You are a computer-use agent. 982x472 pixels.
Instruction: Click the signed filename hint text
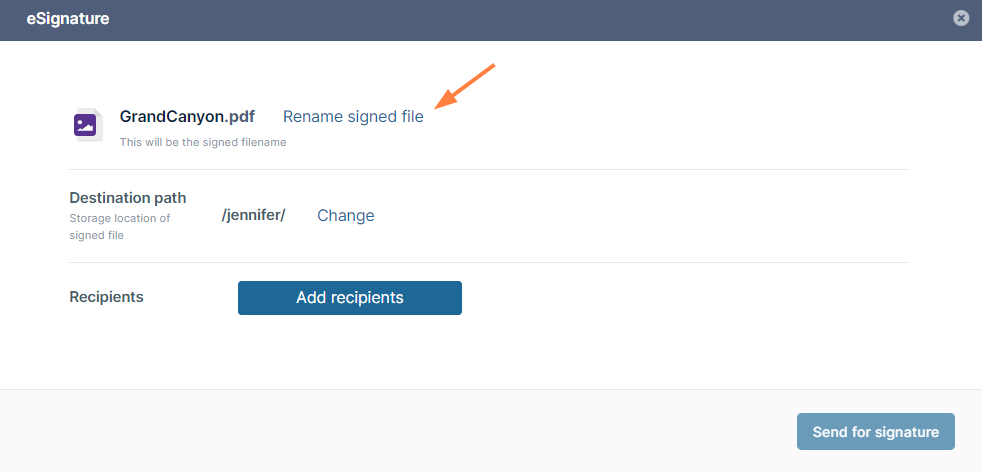pyautogui.click(x=203, y=142)
